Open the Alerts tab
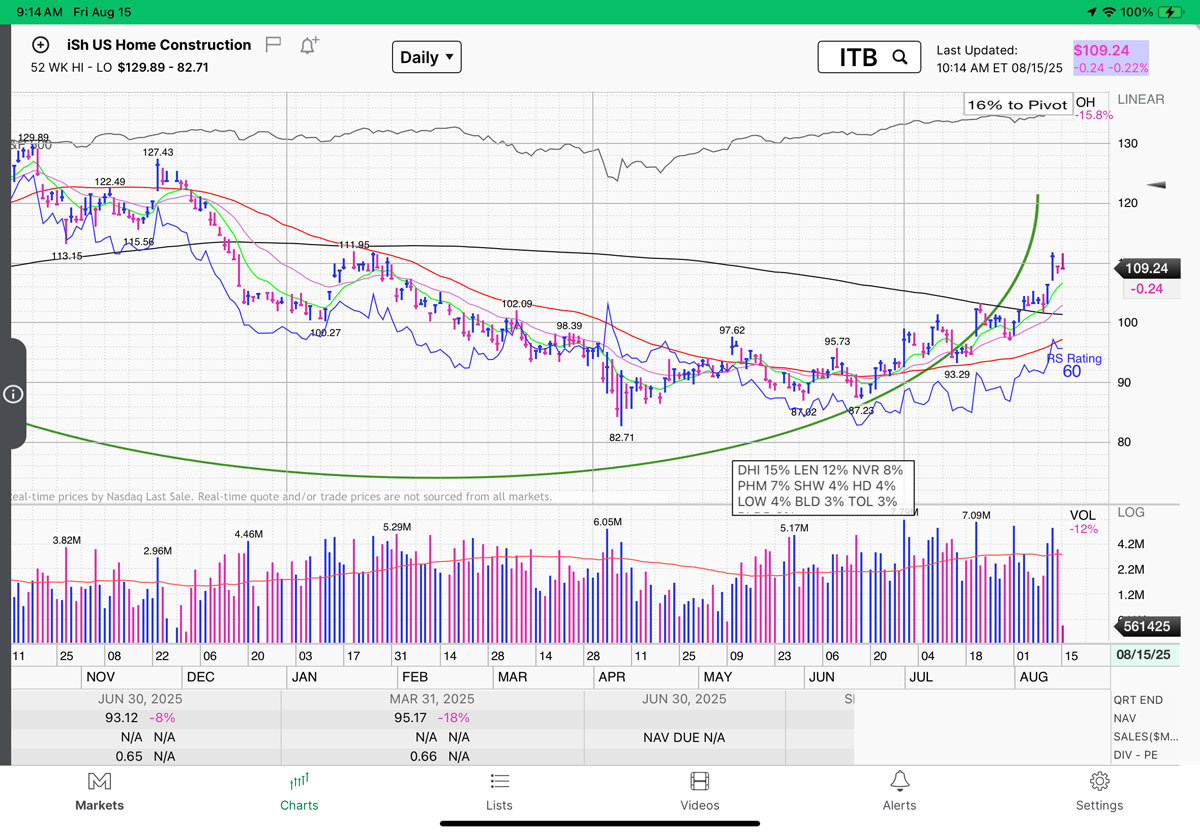Image resolution: width=1200 pixels, height=834 pixels. (x=899, y=791)
